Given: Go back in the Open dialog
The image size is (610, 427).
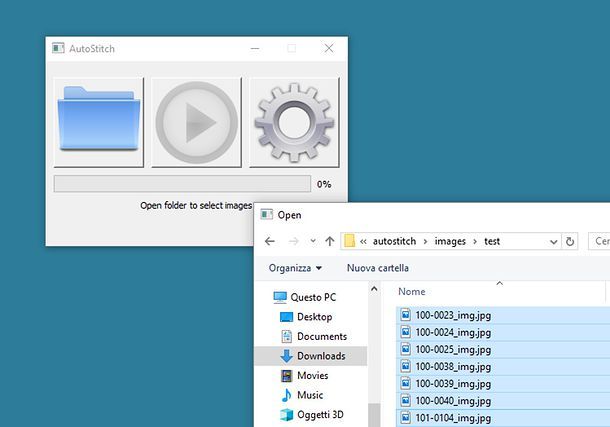Looking at the screenshot, I should (270, 242).
